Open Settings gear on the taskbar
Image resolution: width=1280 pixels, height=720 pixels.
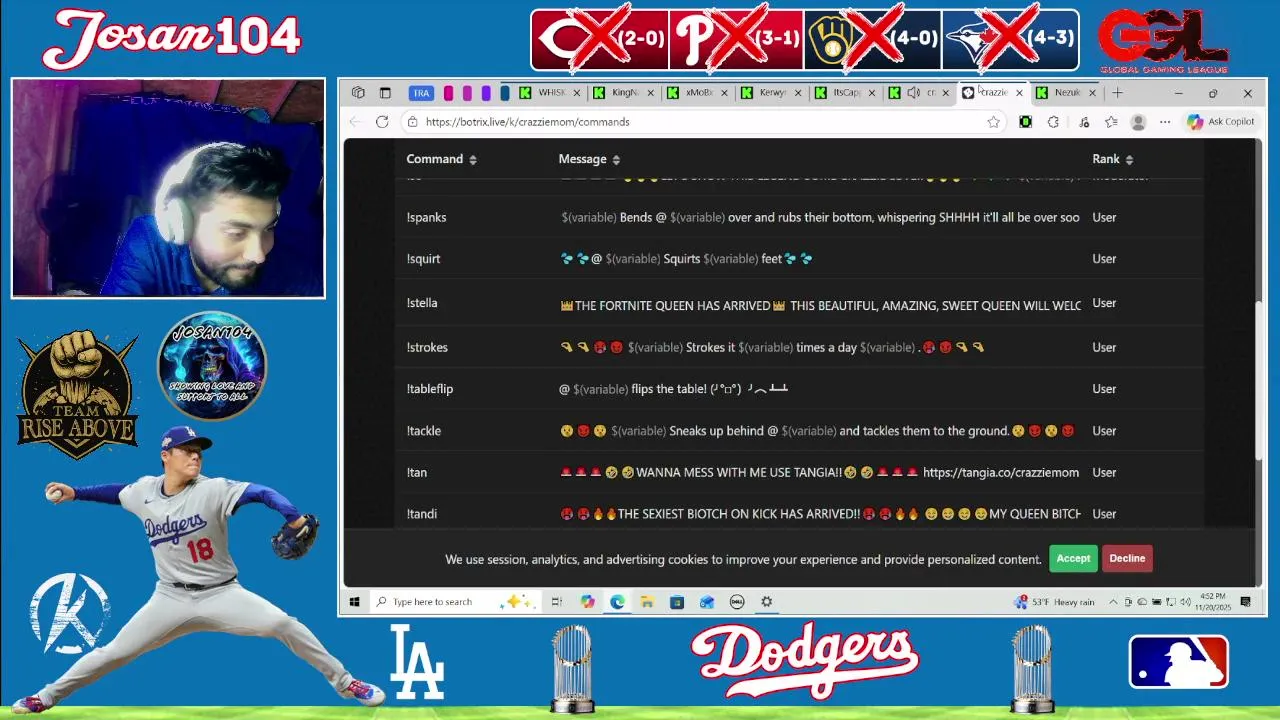tap(767, 602)
